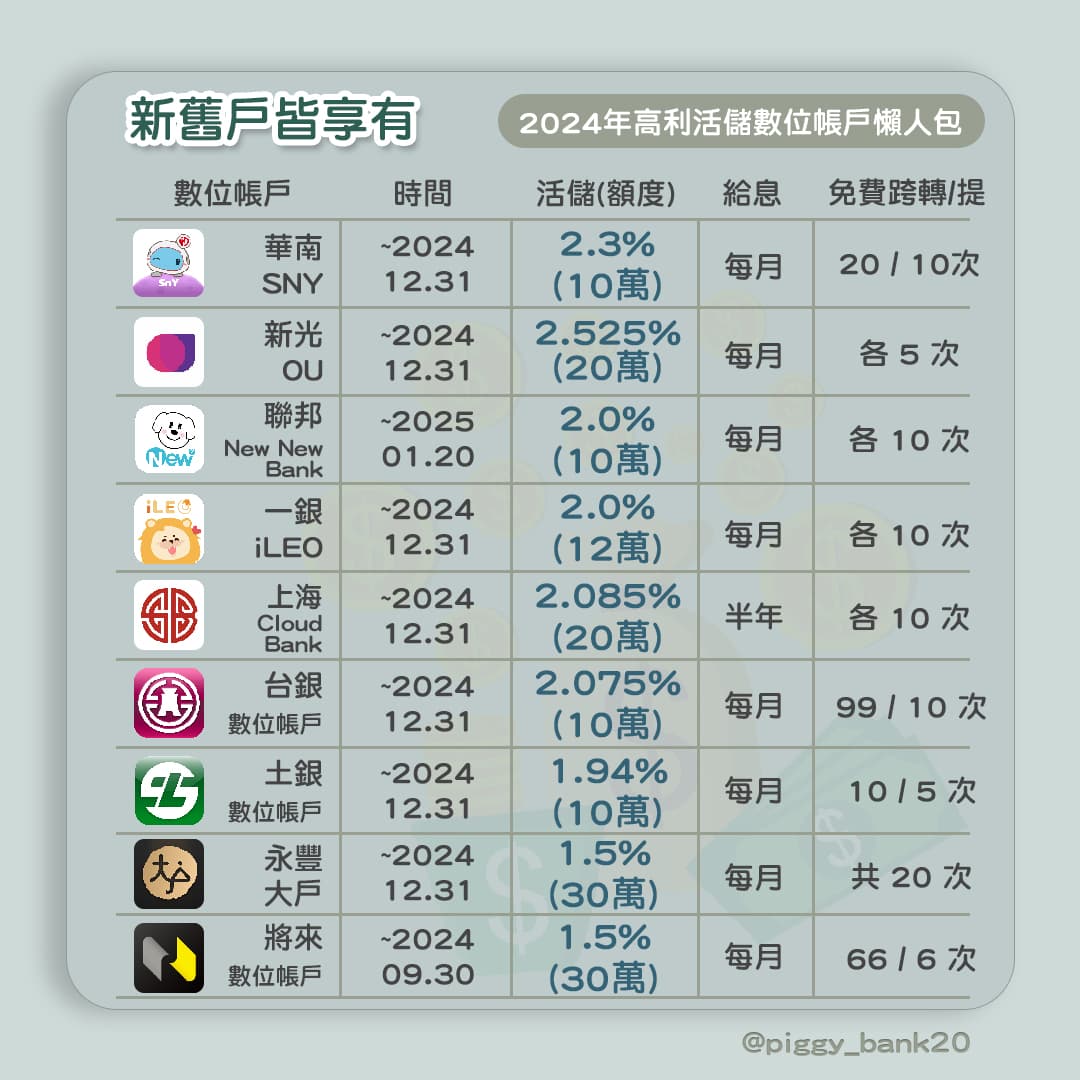Click the free transfers value 各 5 次

909,354
